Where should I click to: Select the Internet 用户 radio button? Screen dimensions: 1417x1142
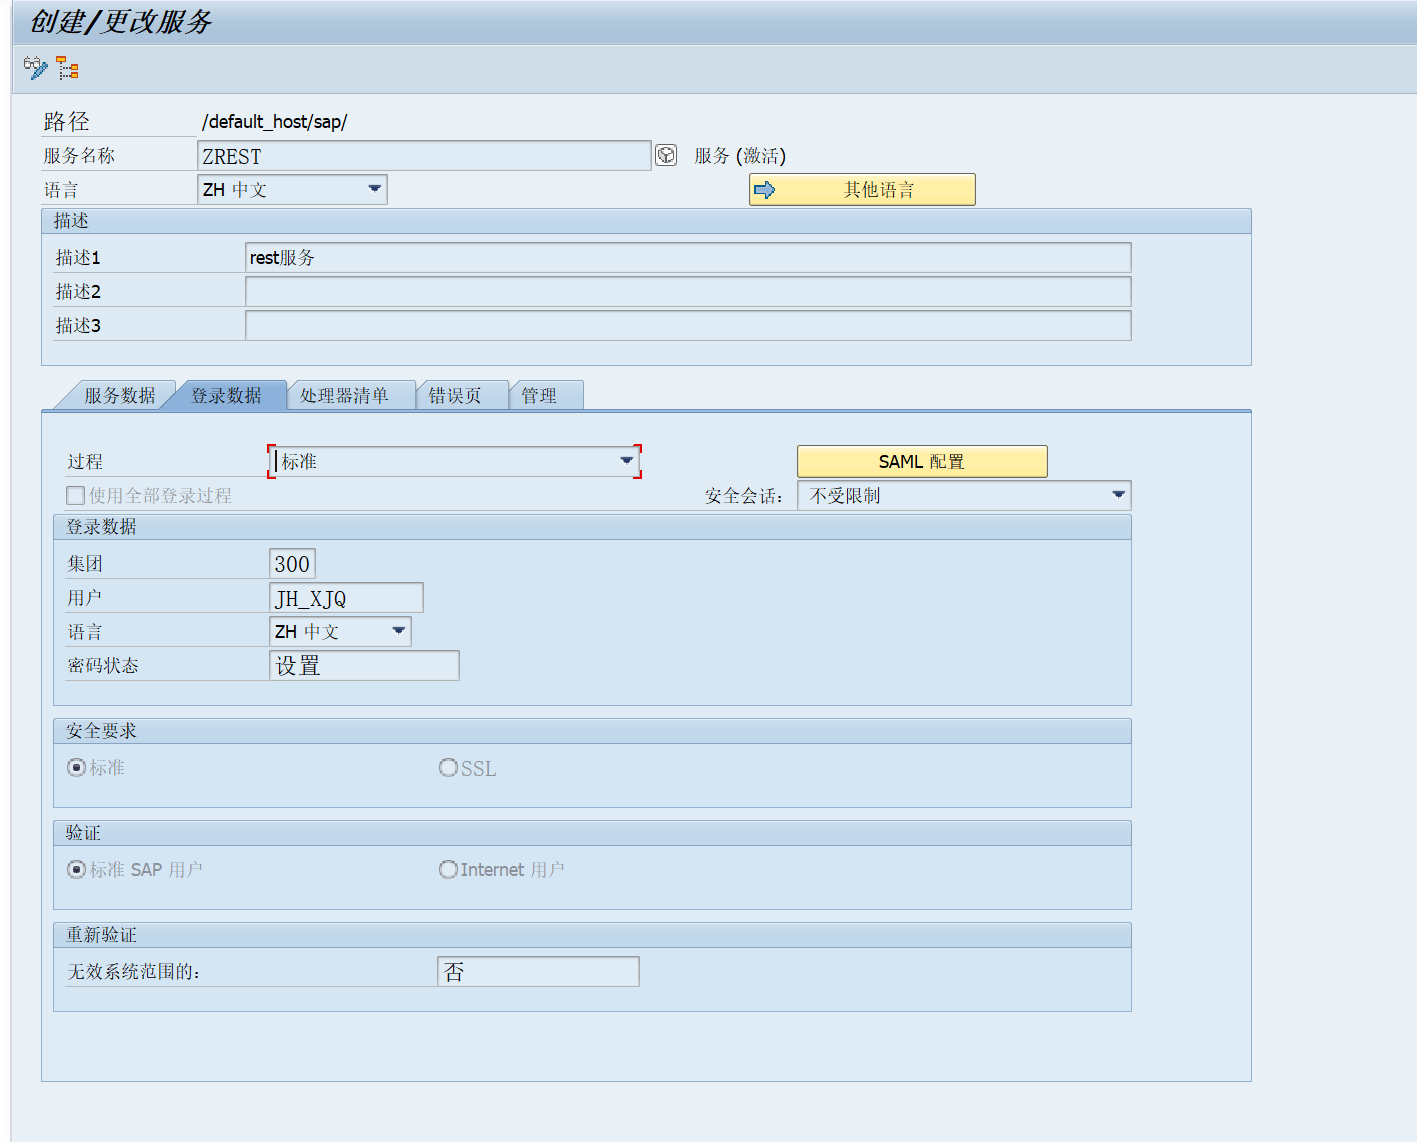click(x=448, y=869)
